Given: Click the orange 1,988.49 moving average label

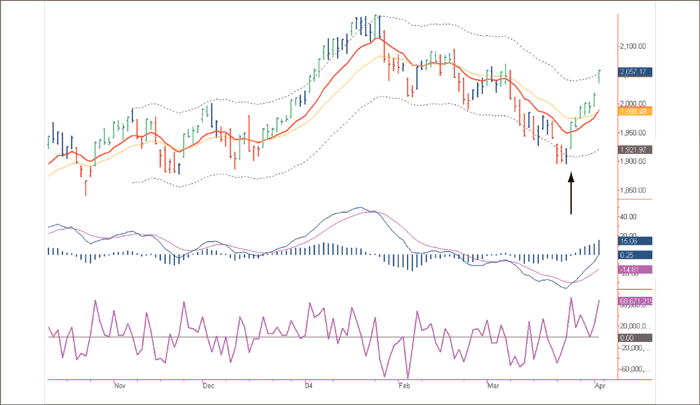Looking at the screenshot, I should pyautogui.click(x=635, y=112).
